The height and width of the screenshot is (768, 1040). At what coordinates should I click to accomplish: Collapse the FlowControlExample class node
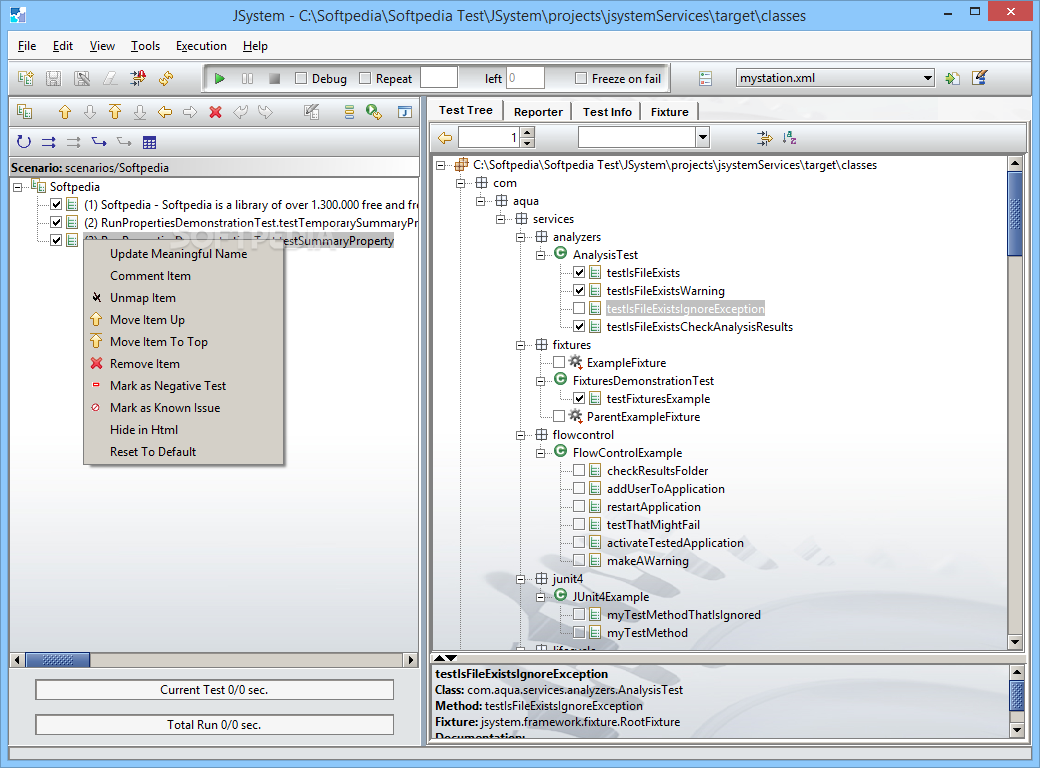(541, 453)
